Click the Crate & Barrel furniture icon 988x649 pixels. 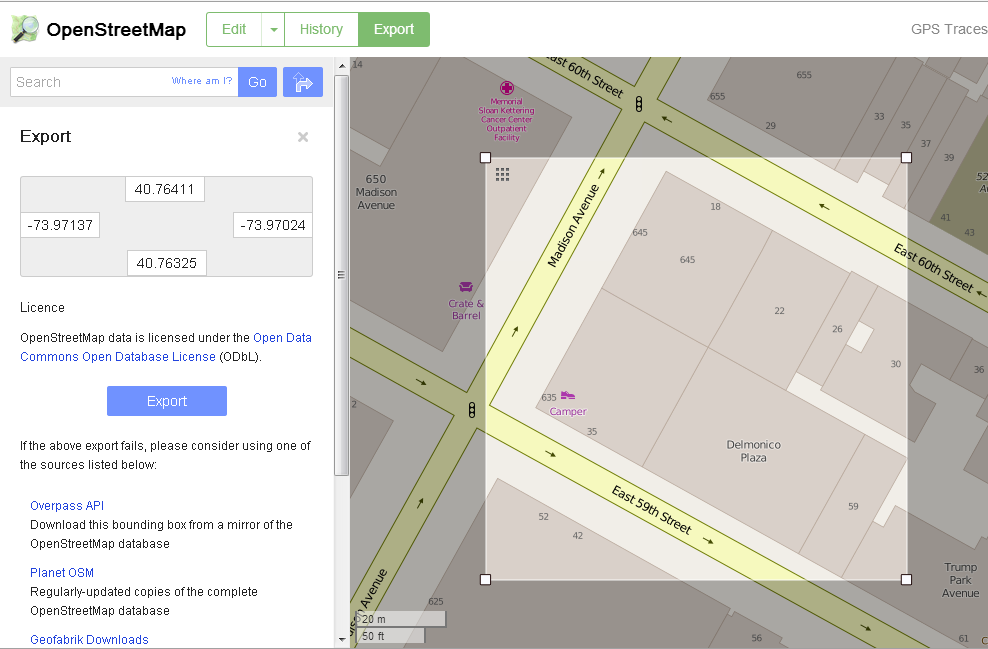pyautogui.click(x=466, y=287)
